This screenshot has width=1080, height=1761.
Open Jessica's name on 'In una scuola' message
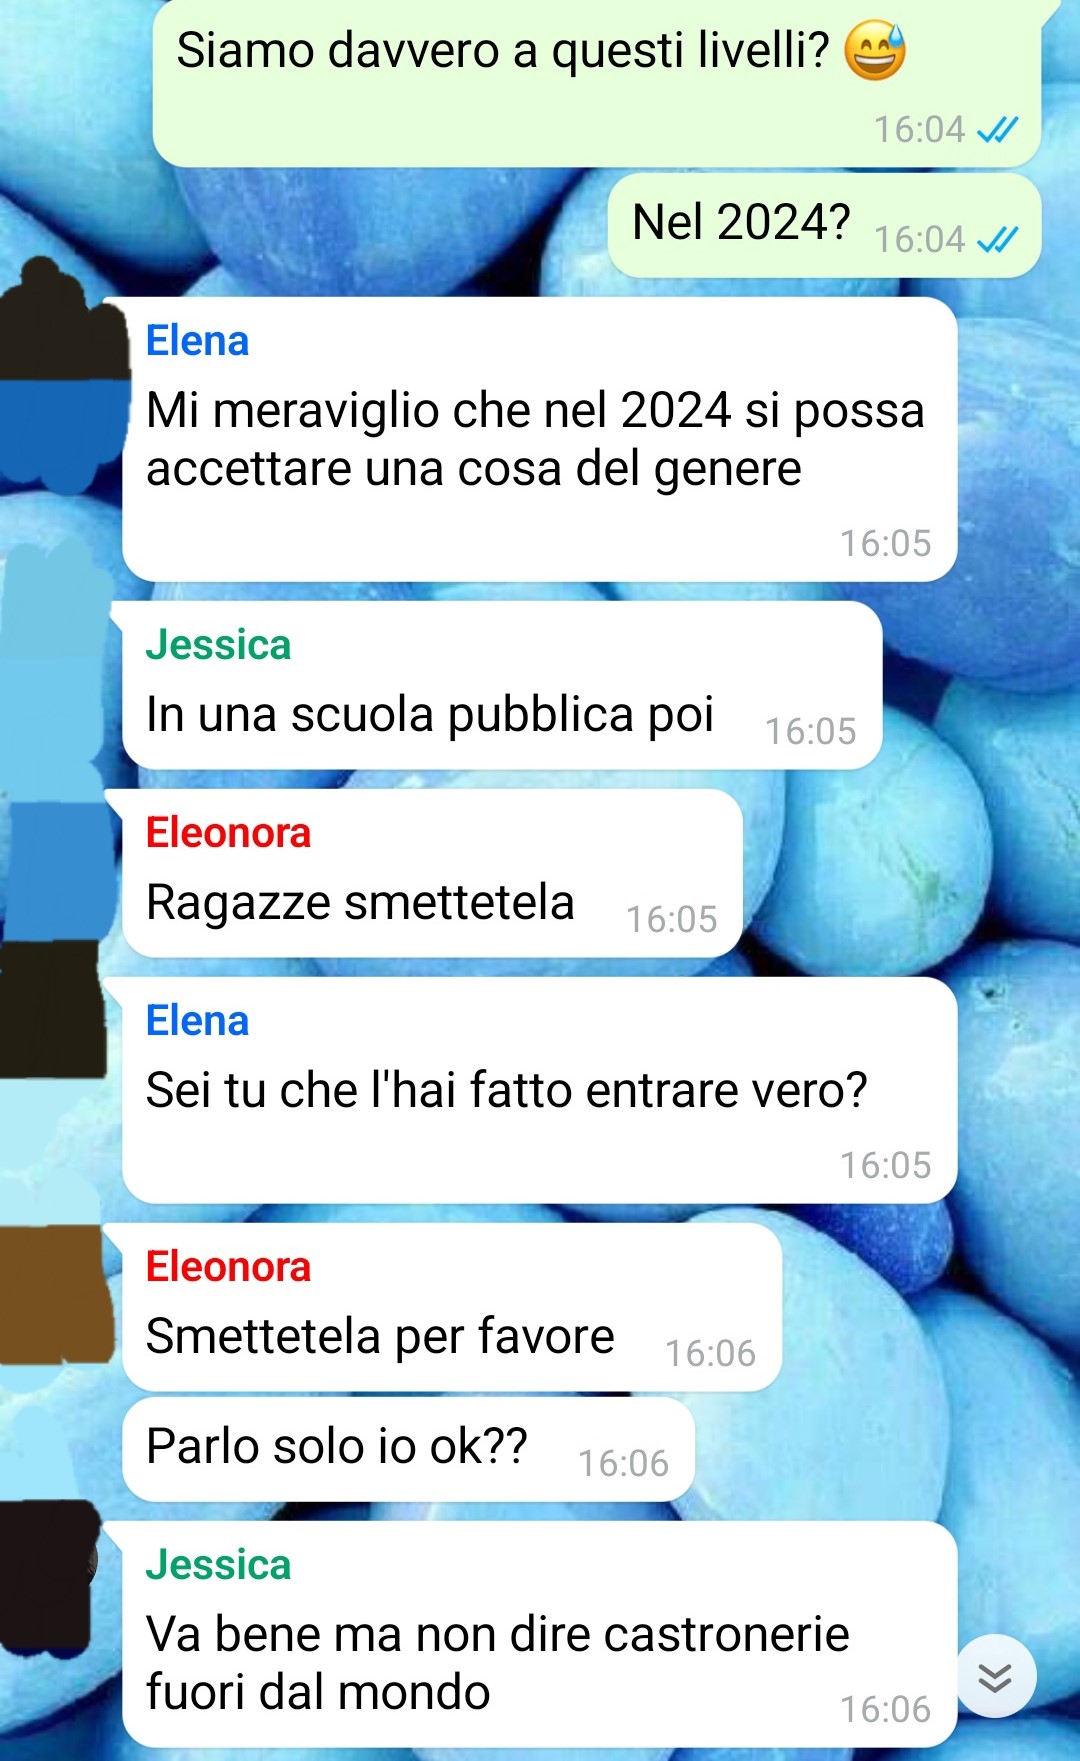(218, 645)
